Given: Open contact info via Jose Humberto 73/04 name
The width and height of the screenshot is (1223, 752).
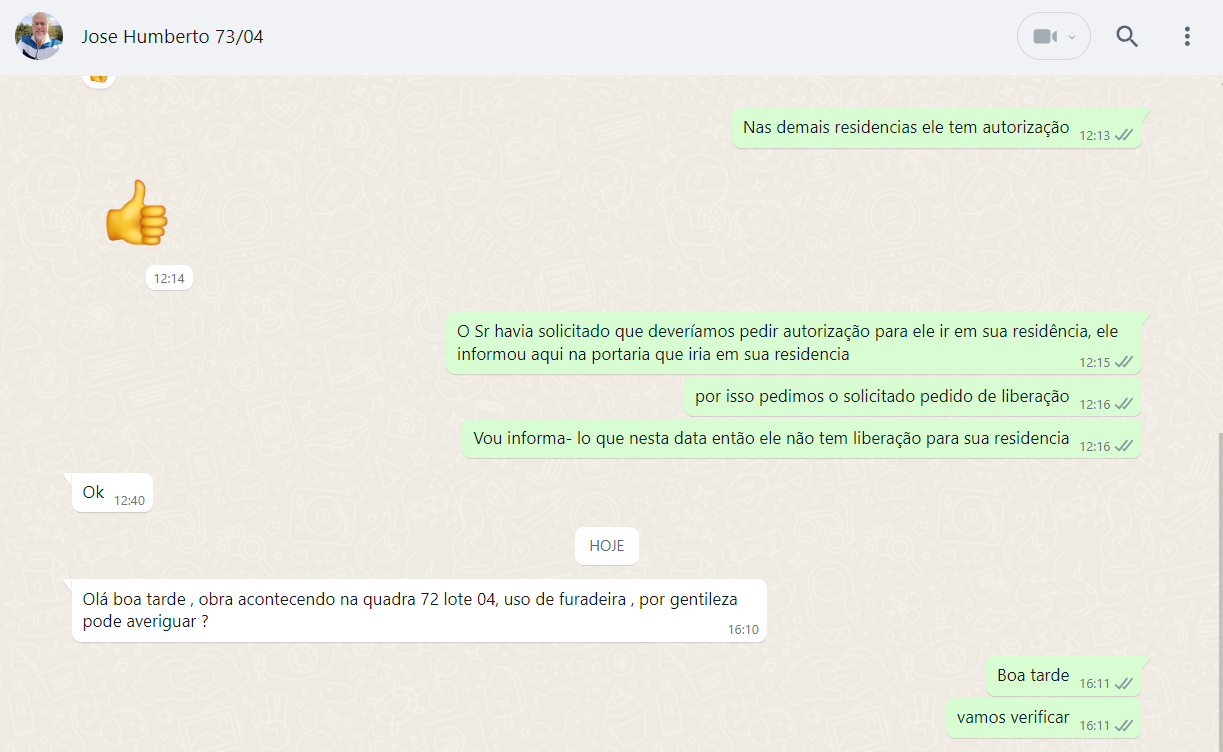Looking at the screenshot, I should tap(172, 37).
